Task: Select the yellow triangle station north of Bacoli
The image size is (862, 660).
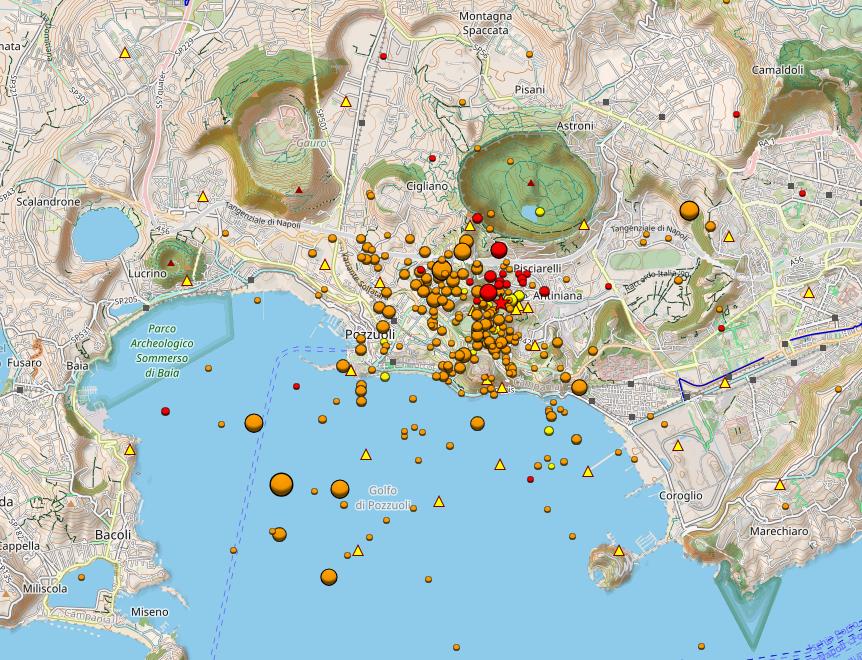Action: point(130,450)
